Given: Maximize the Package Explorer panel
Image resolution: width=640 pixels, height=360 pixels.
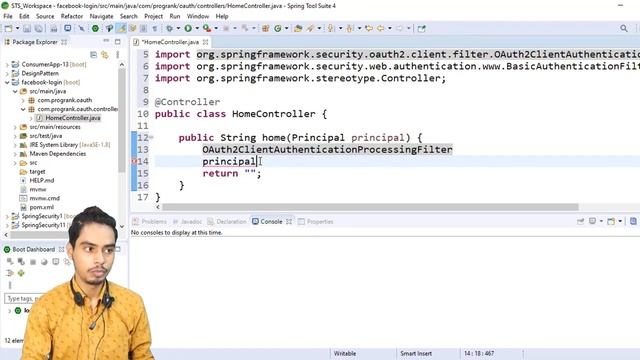Looking at the screenshot, I should pyautogui.click(x=118, y=42).
